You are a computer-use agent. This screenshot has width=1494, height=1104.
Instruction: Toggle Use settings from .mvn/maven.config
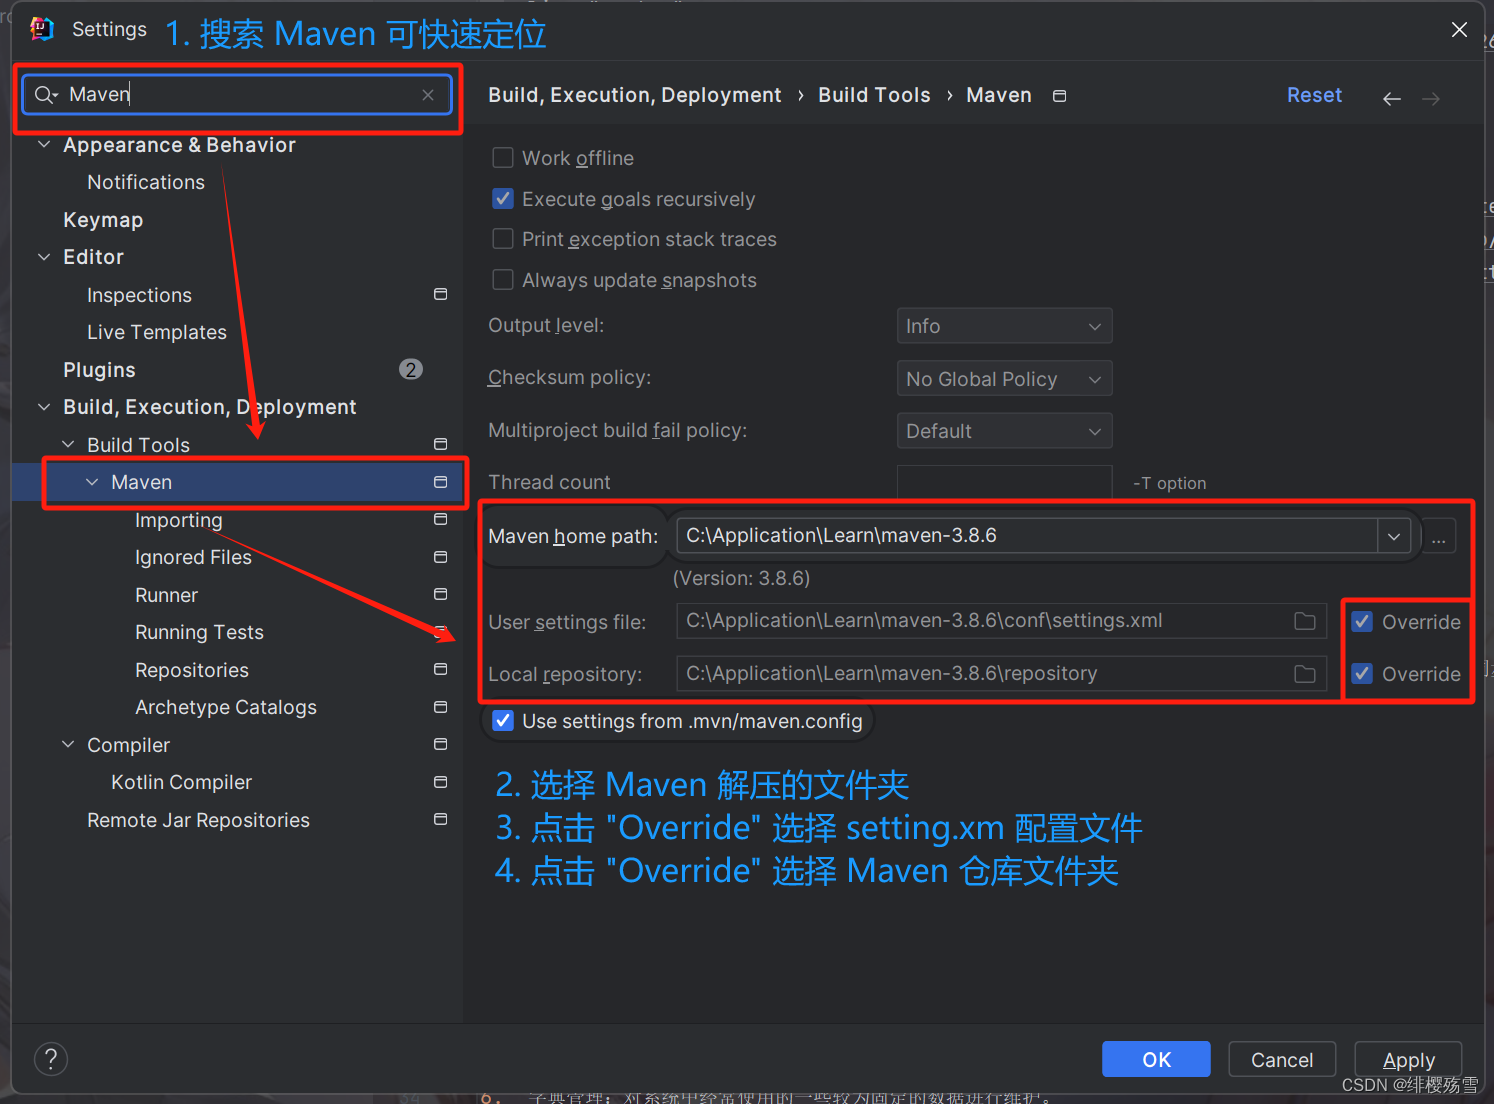(x=503, y=721)
